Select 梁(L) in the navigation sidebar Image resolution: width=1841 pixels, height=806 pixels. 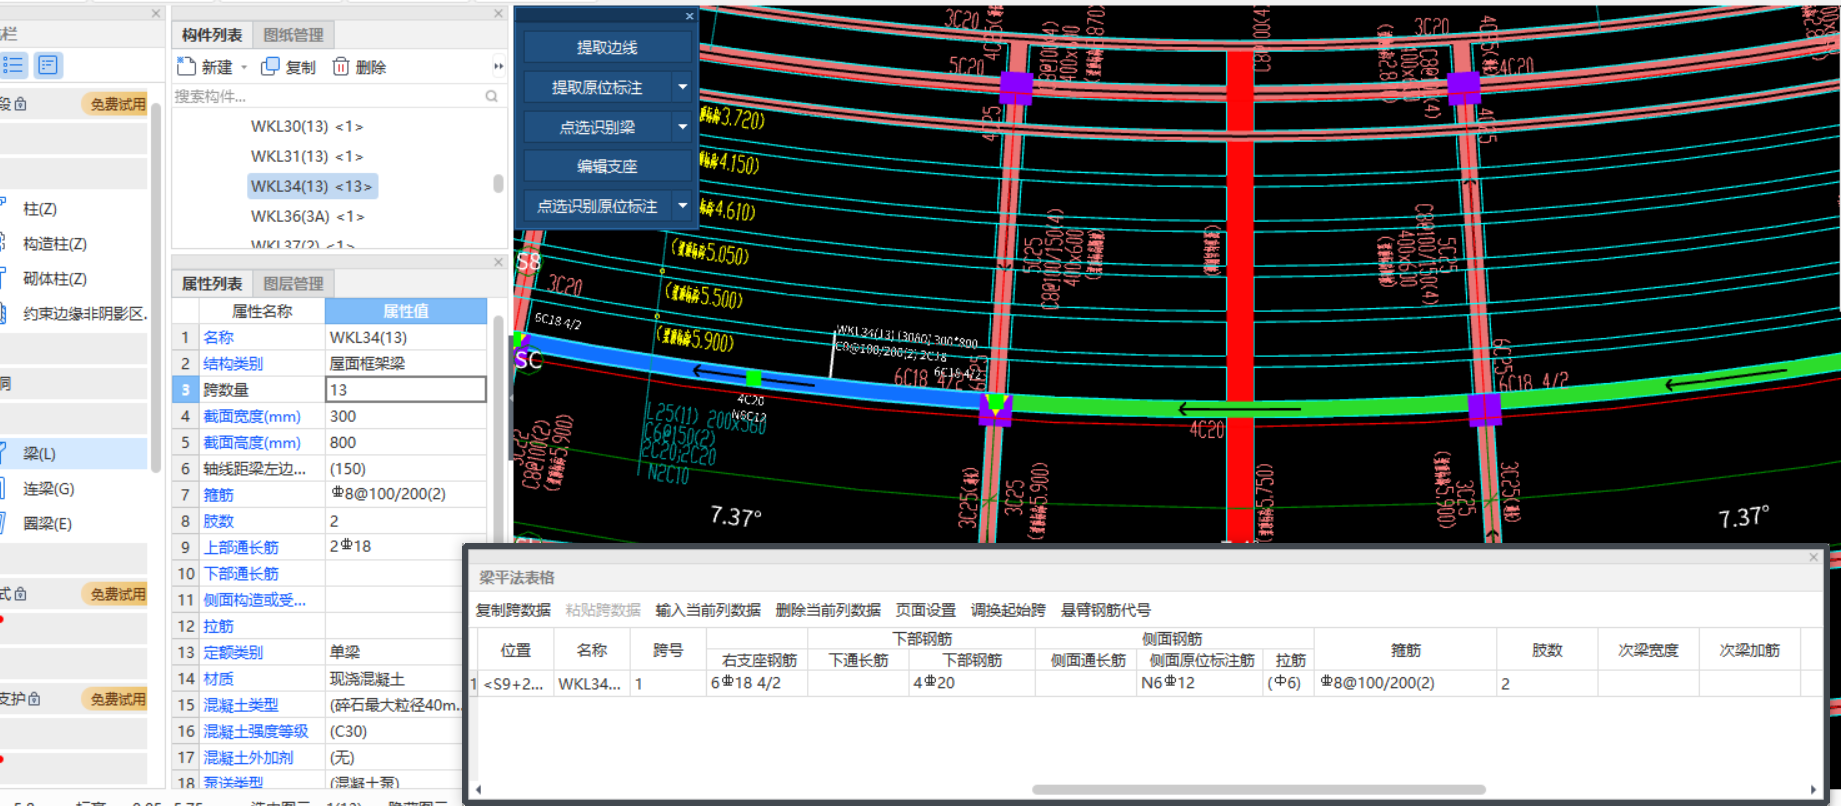point(40,454)
